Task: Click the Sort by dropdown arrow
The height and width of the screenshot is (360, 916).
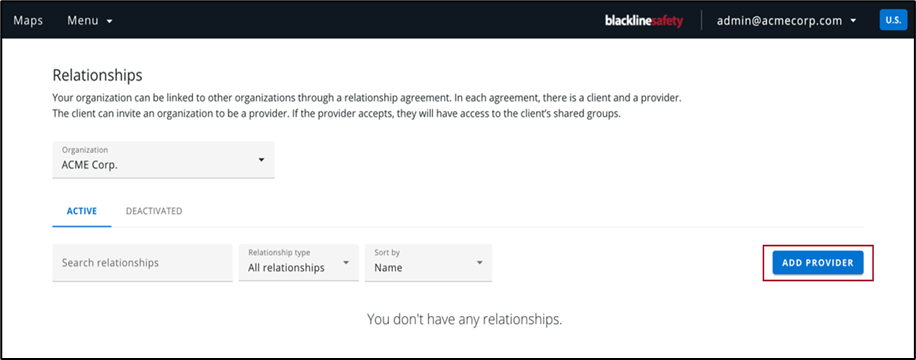Action: pyautogui.click(x=479, y=262)
